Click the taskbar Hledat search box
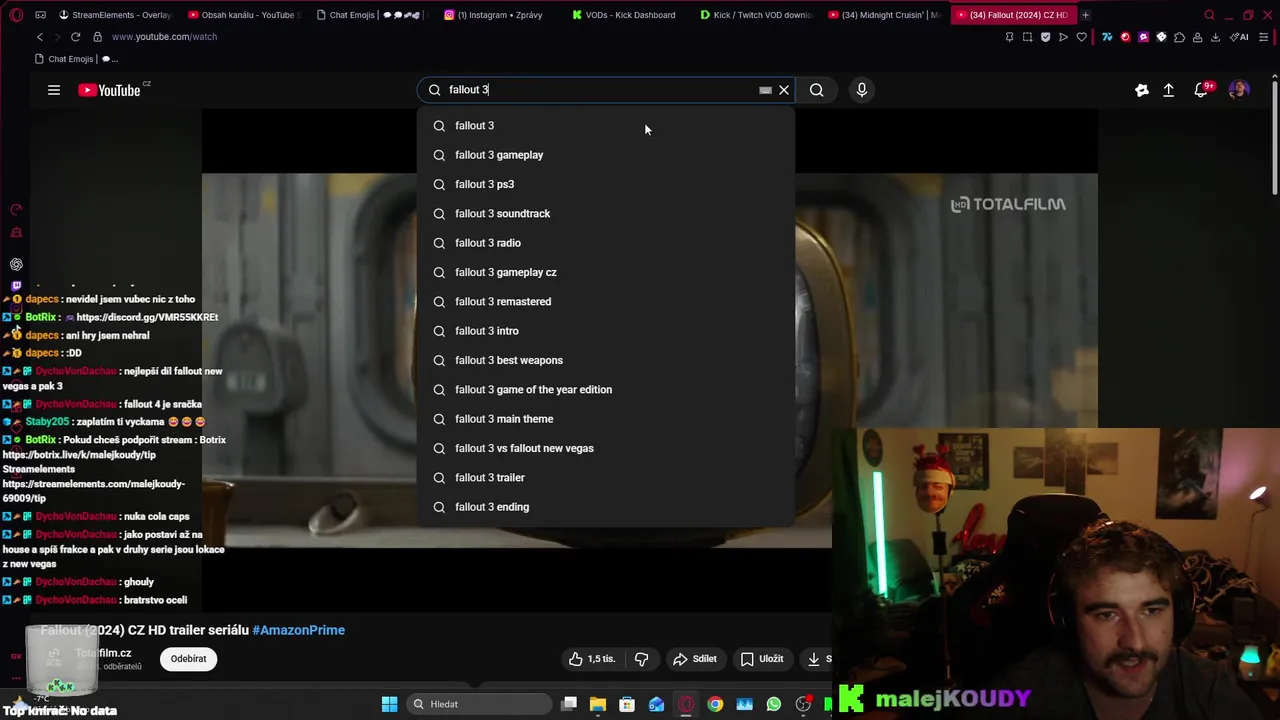Viewport: 1280px width, 720px height. pos(480,704)
